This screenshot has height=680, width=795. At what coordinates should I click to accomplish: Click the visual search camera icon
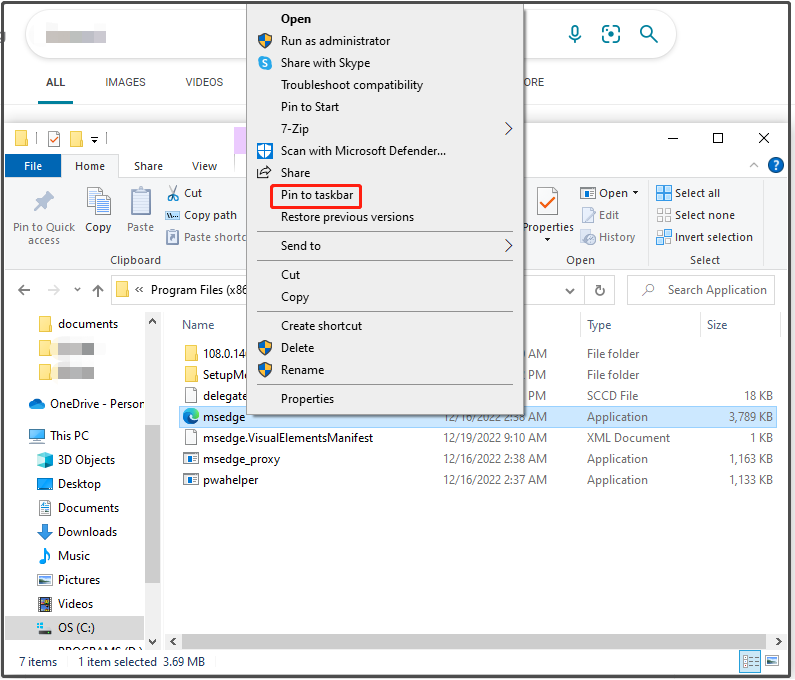611,35
